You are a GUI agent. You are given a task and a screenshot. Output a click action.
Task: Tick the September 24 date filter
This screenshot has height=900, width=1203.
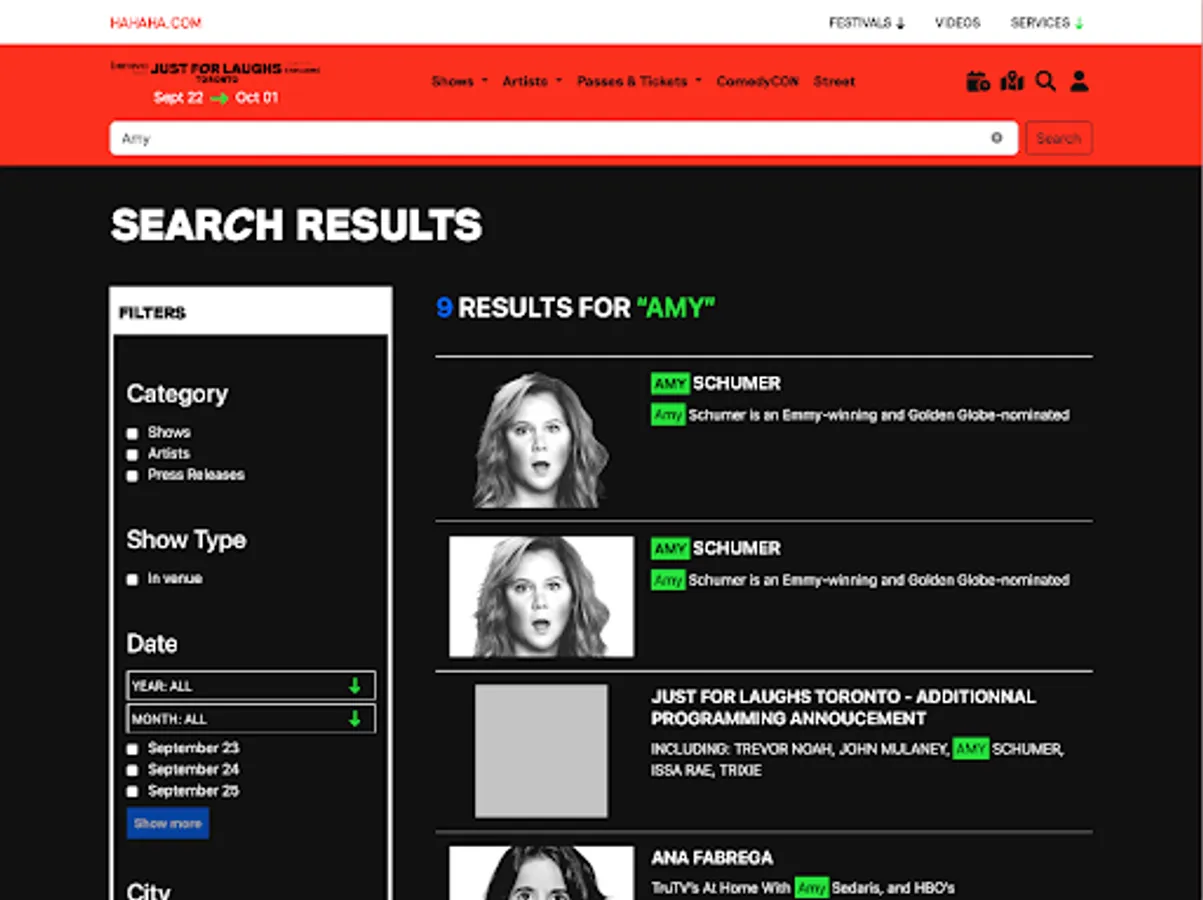pos(132,770)
